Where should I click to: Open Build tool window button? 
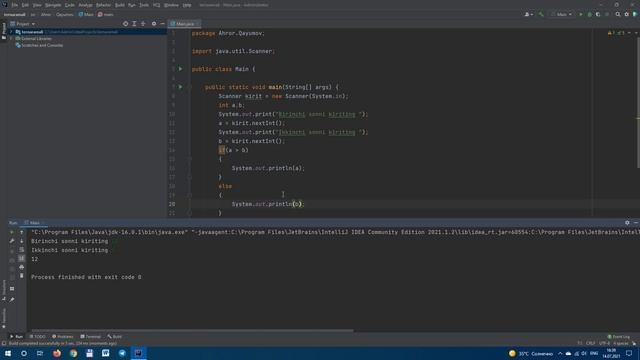pos(115,337)
